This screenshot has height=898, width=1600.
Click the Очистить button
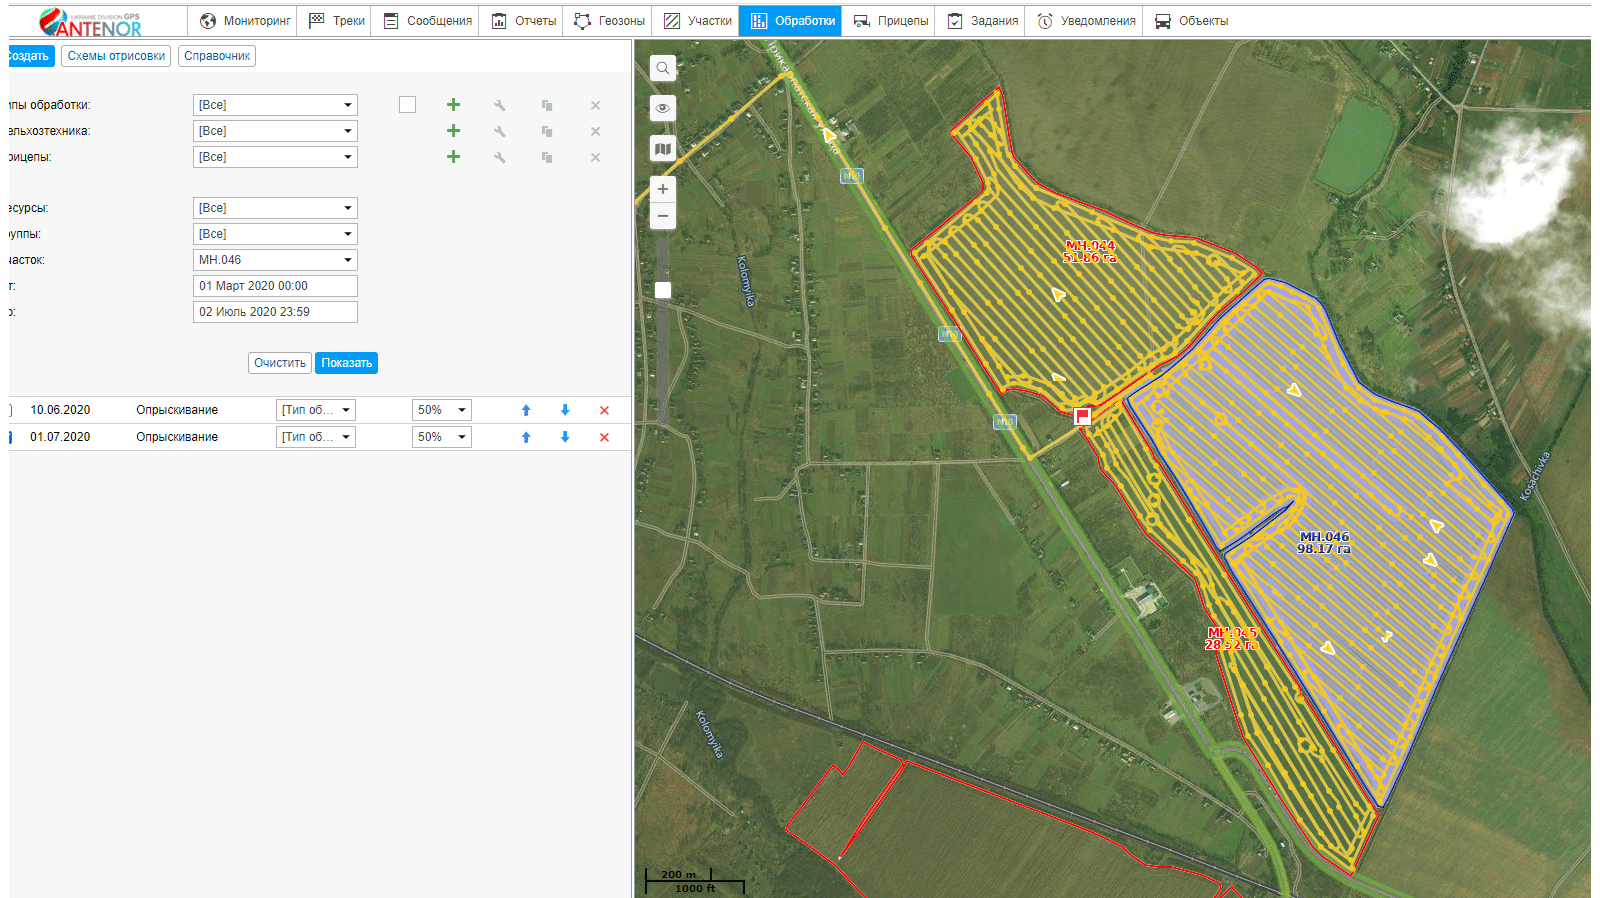pos(279,363)
